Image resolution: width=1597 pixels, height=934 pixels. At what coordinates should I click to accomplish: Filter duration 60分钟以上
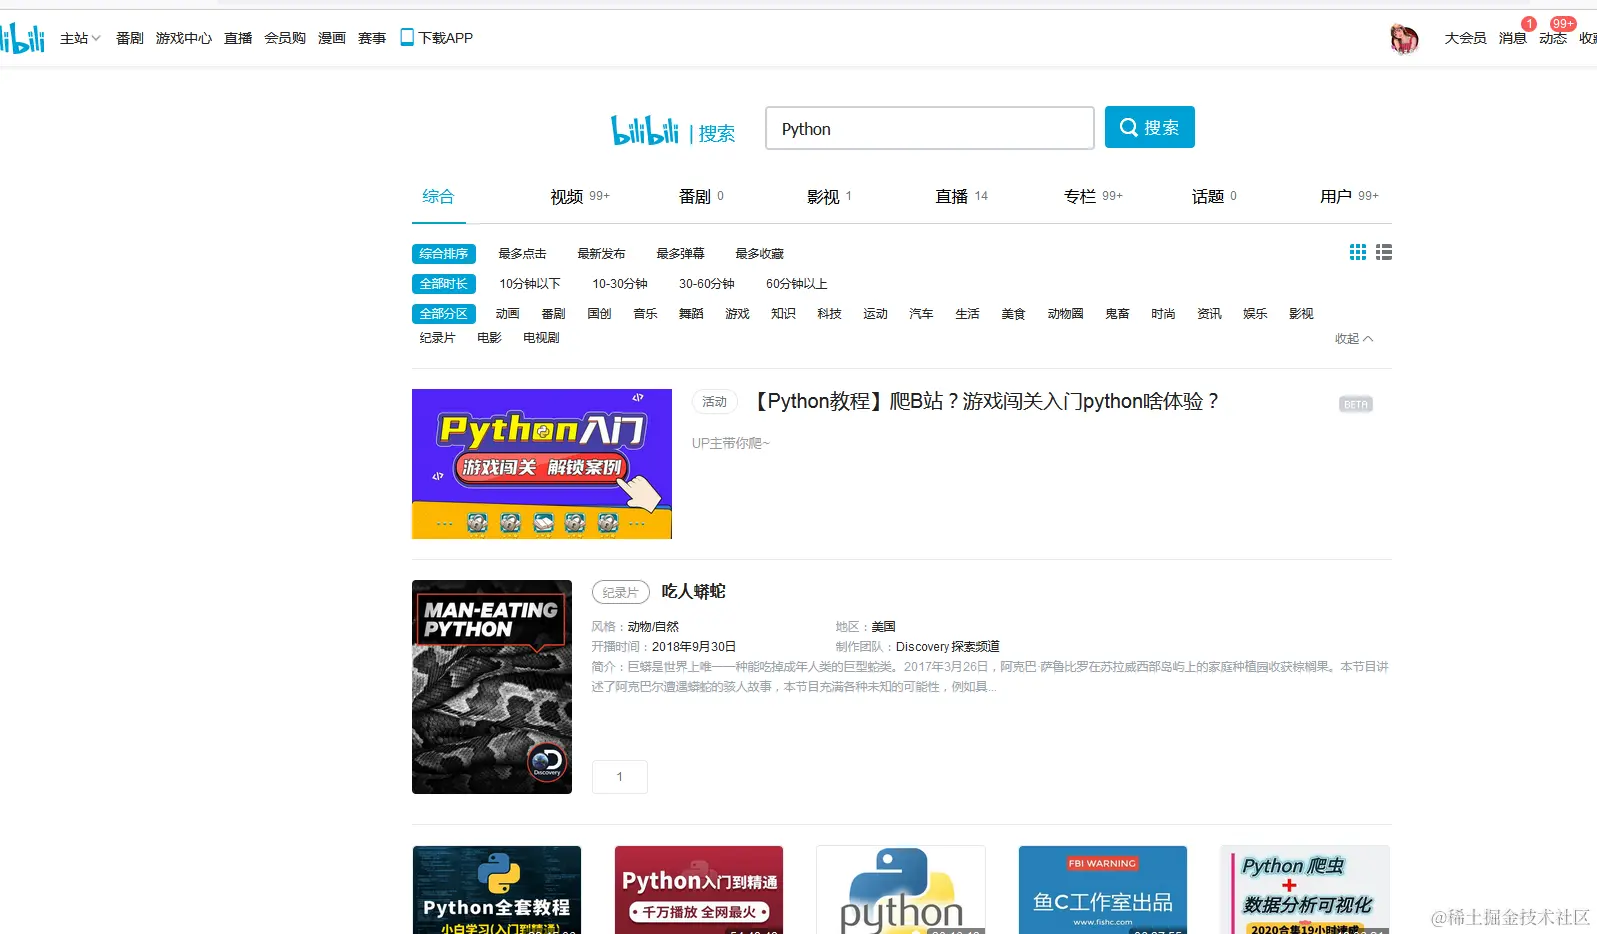pos(797,284)
